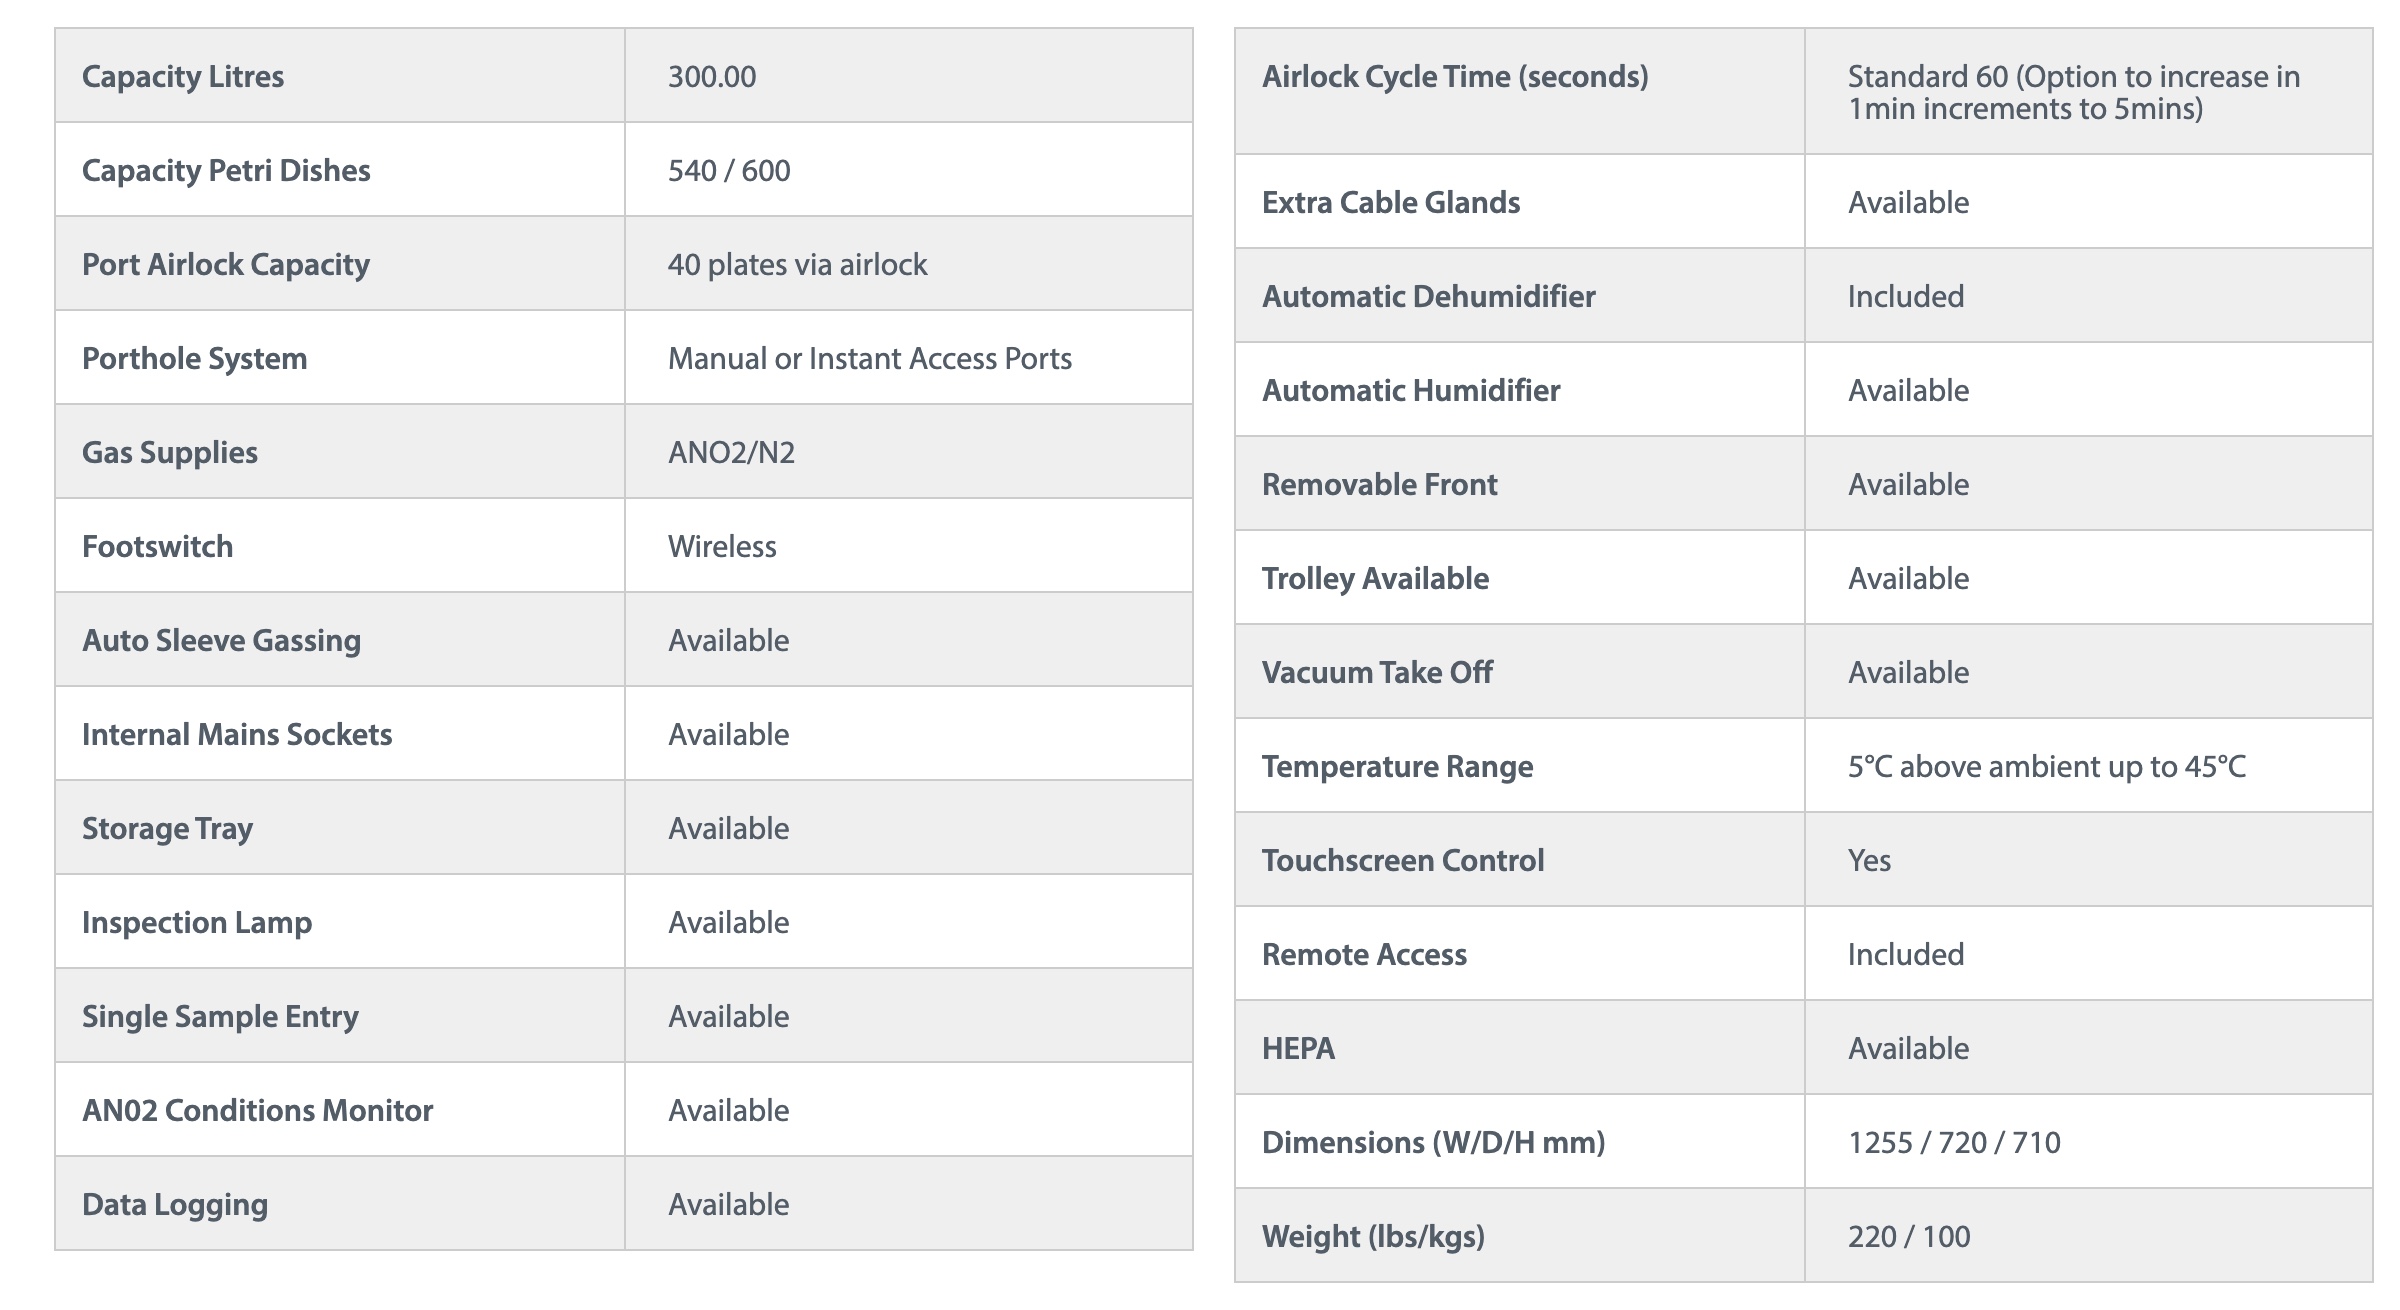
Task: Select the Standard 60 cycle time text
Action: pyautogui.click(x=2073, y=93)
